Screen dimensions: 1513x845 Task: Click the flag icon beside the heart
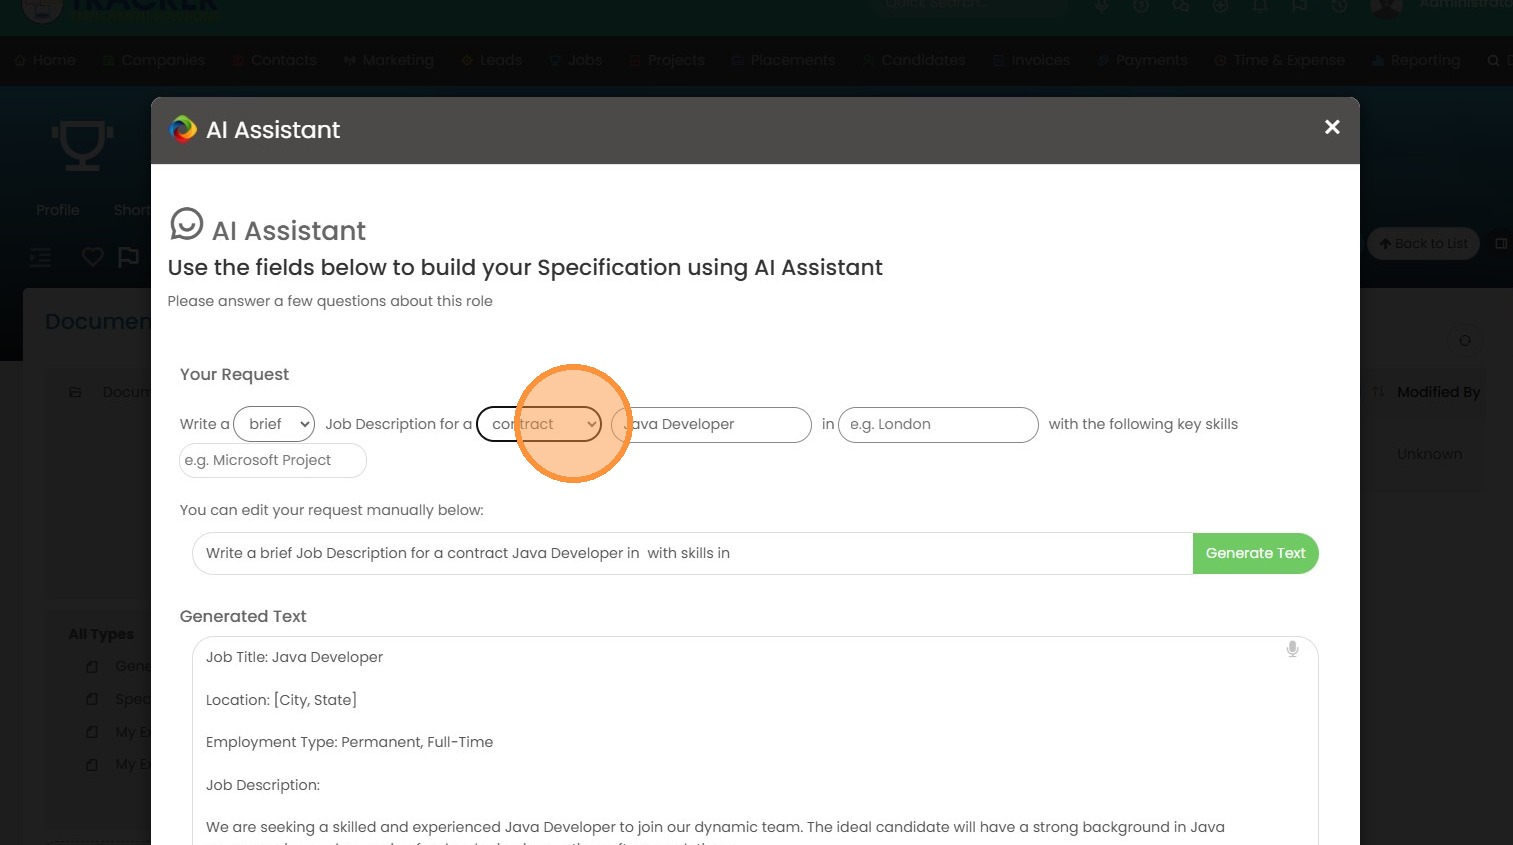[x=129, y=257]
